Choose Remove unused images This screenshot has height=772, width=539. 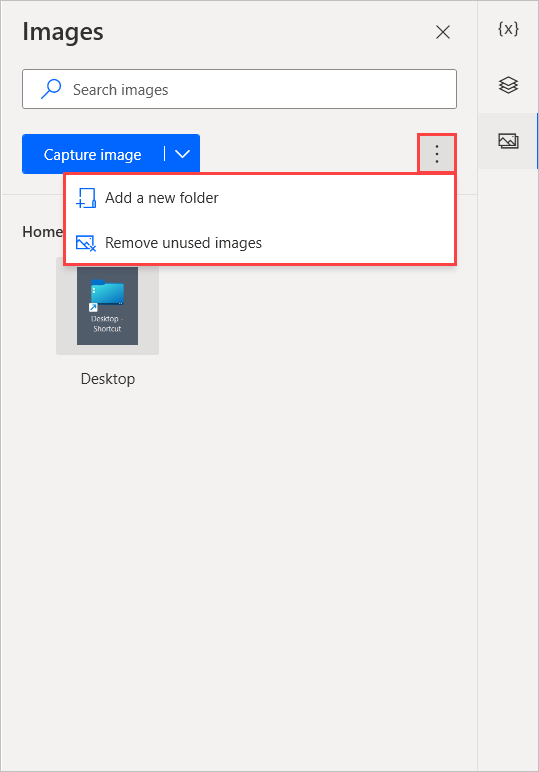(259, 243)
